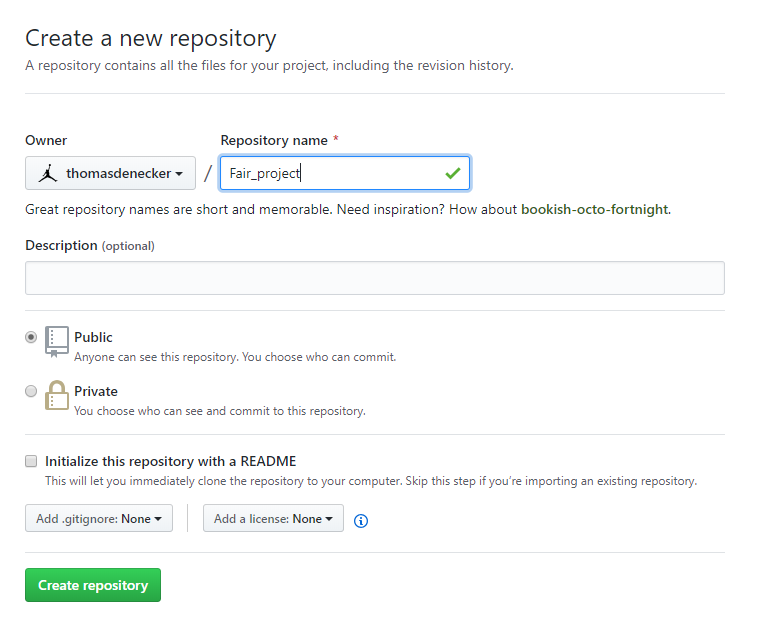Image resolution: width=772 pixels, height=630 pixels.
Task: Click into the Description text field
Action: point(375,278)
